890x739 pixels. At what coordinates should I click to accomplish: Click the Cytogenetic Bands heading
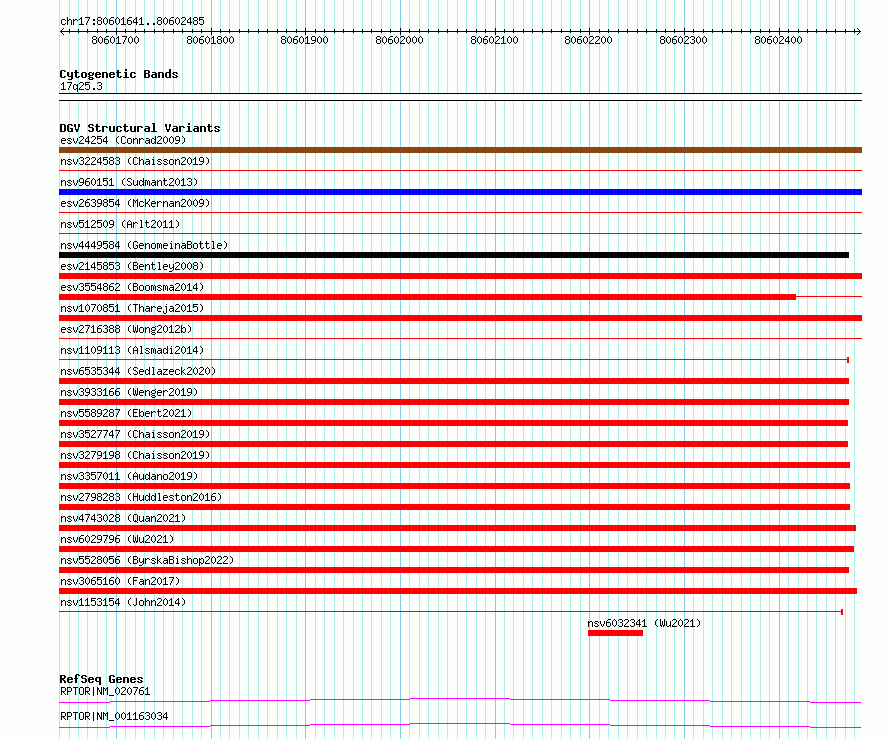[x=119, y=74]
